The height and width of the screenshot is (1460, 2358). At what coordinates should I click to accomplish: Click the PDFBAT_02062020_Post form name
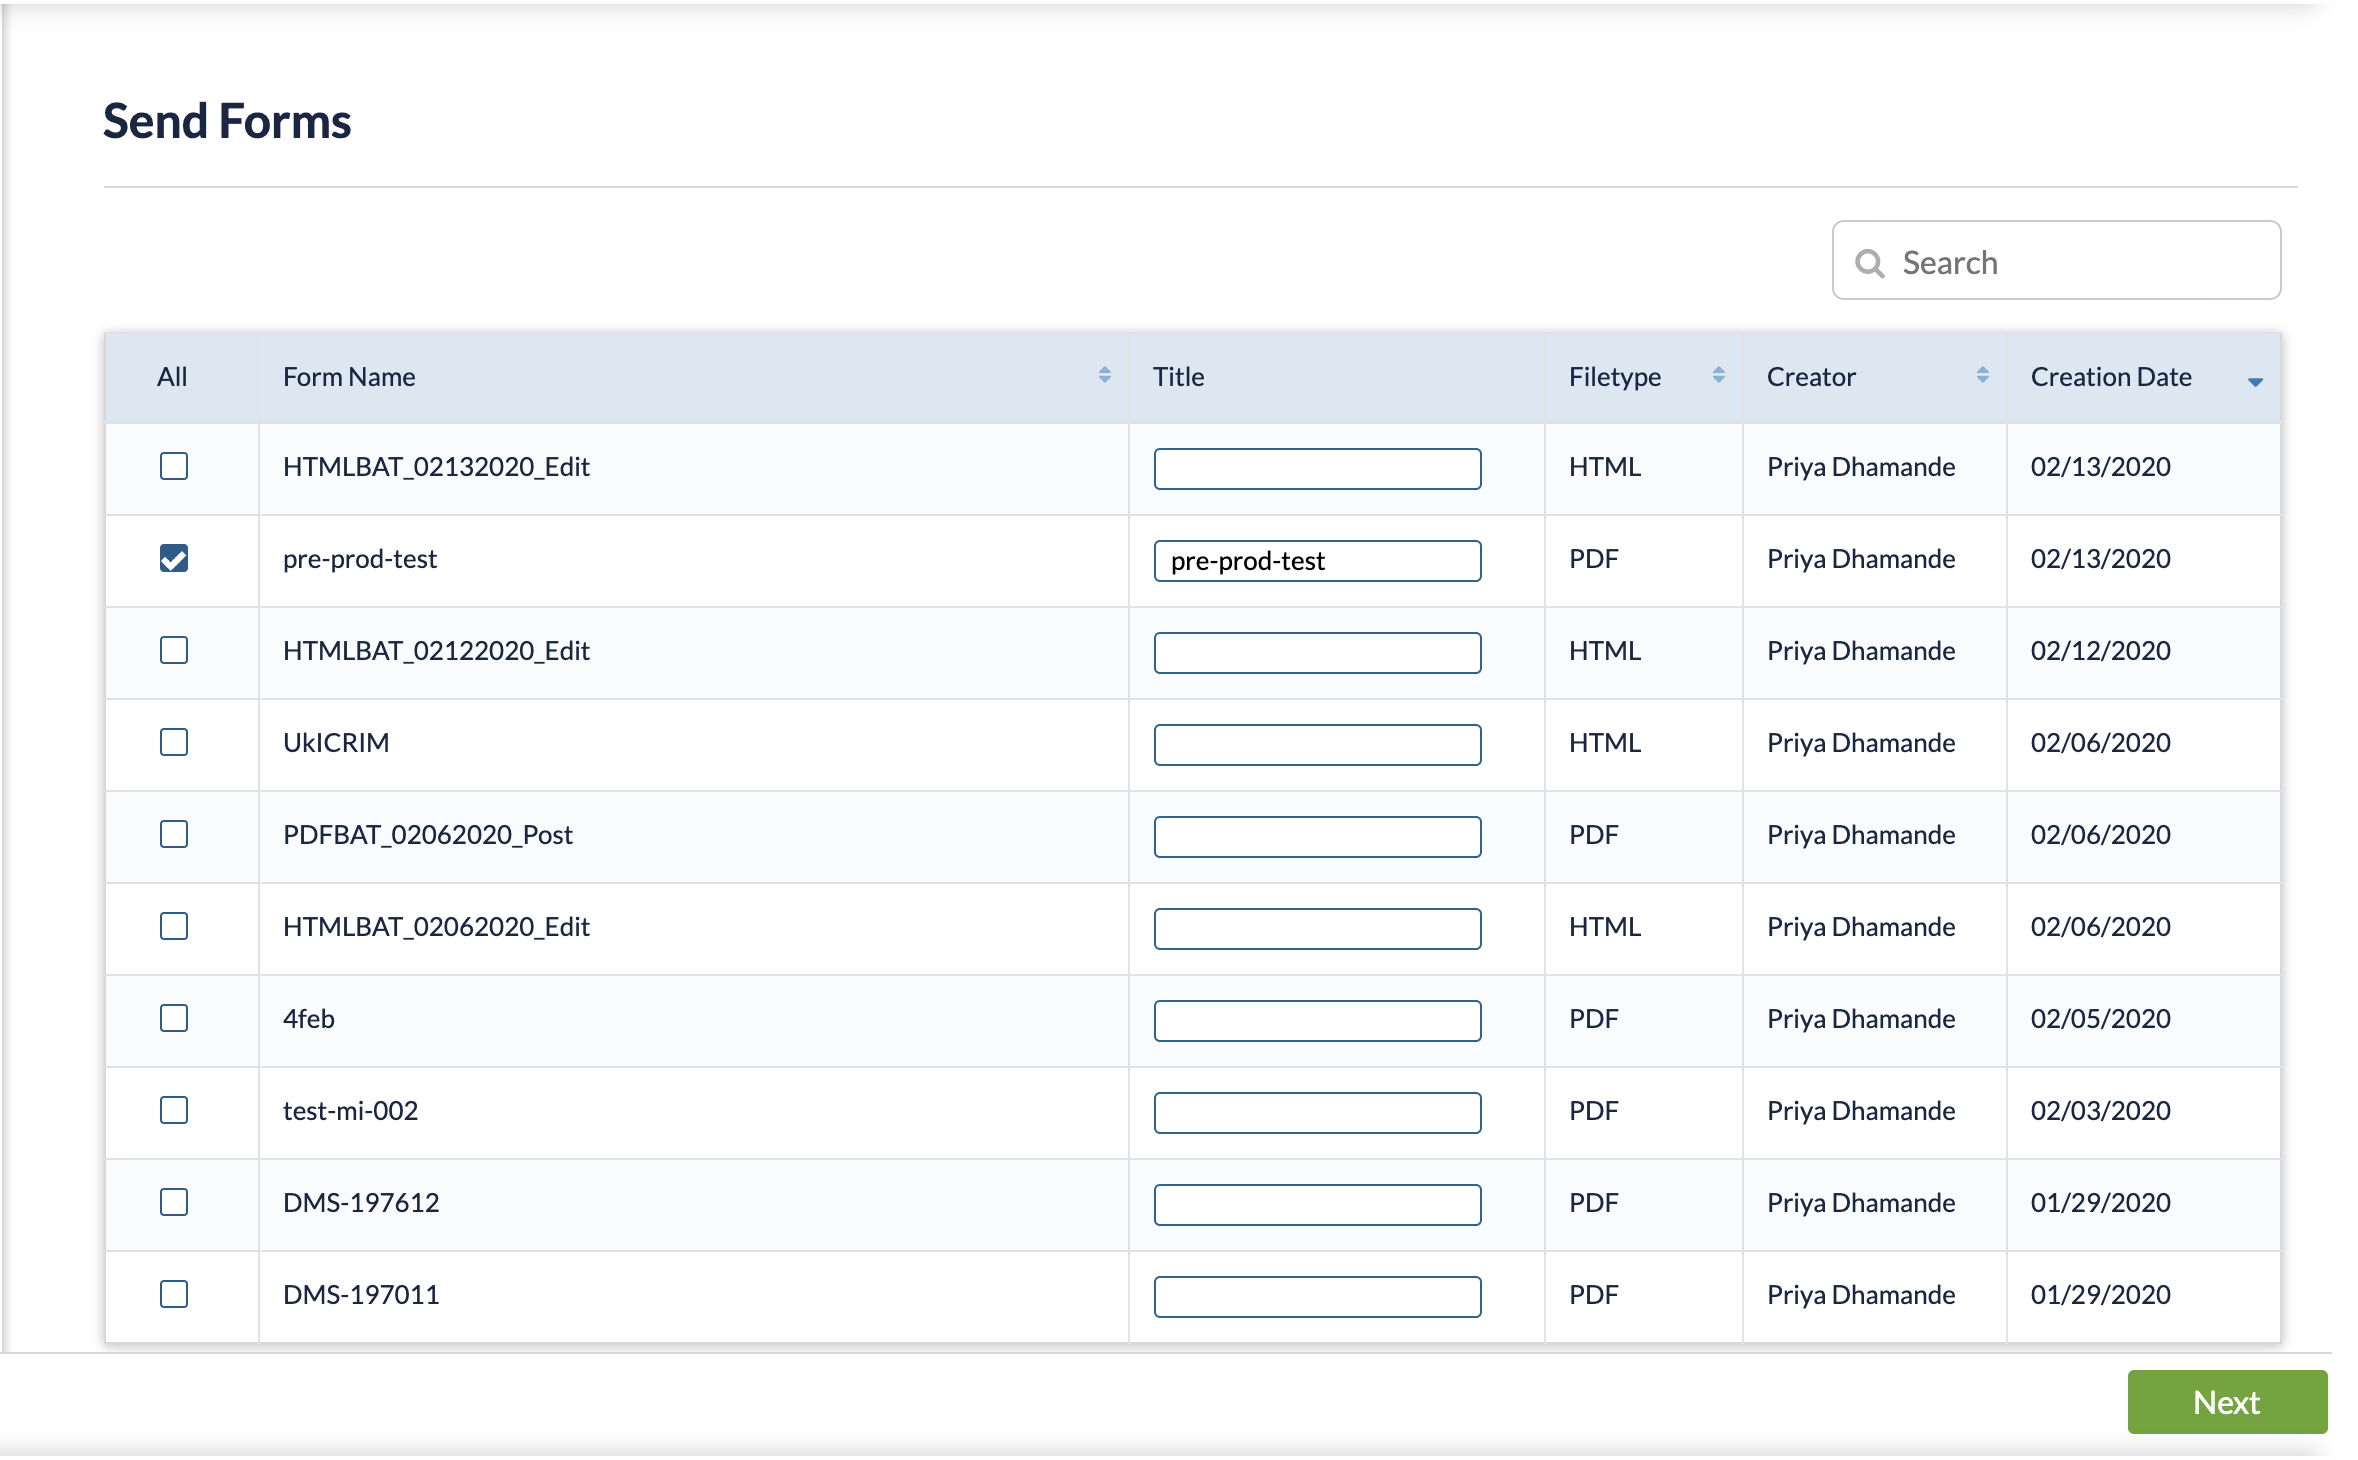(x=428, y=835)
